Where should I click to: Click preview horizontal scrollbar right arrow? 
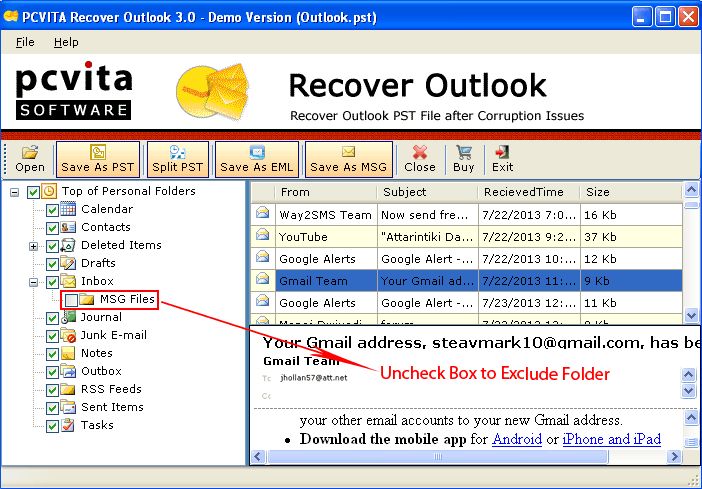point(674,457)
